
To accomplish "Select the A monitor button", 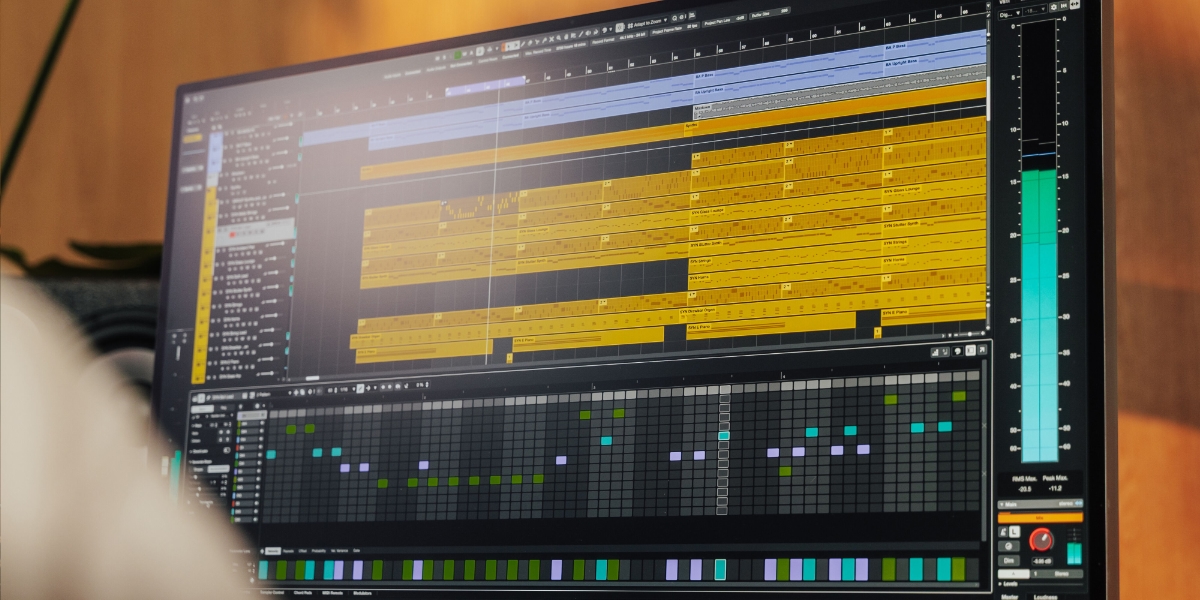I will tap(1013, 574).
